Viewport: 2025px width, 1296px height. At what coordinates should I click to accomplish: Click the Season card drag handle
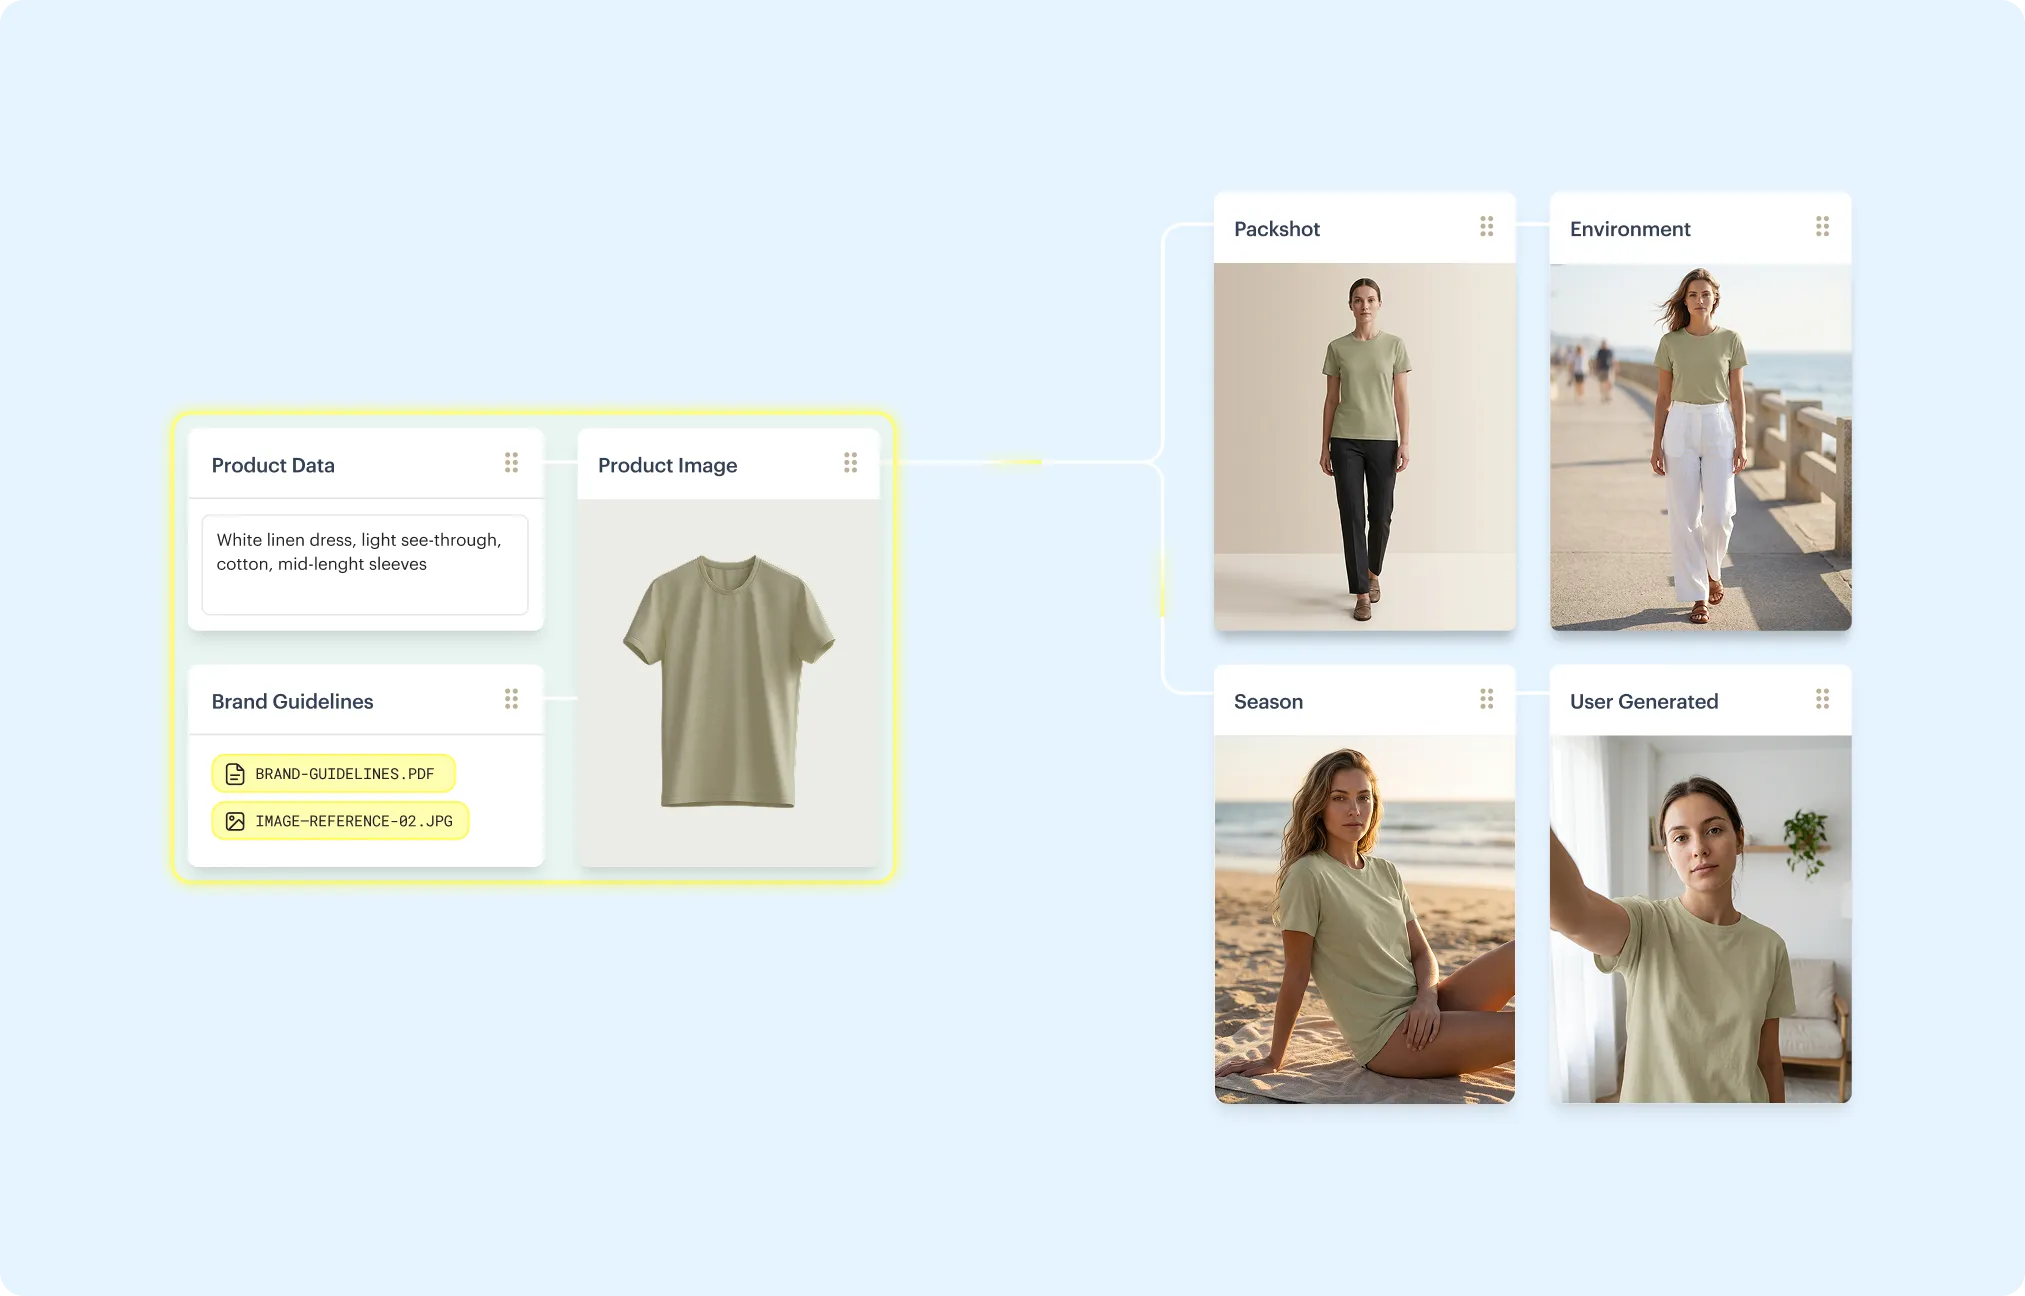pyautogui.click(x=1486, y=699)
